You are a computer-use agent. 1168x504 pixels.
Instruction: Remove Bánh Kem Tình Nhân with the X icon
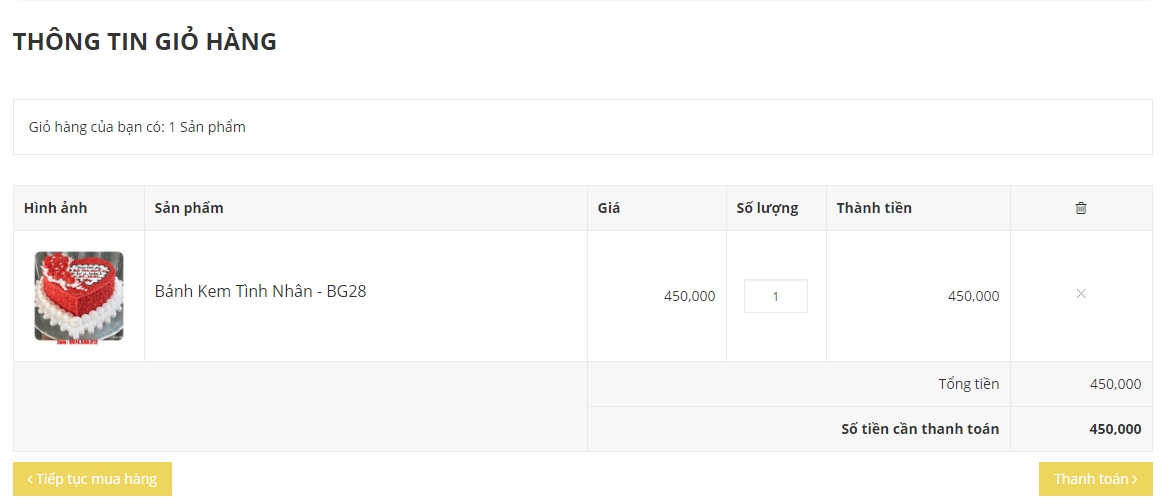point(1080,294)
